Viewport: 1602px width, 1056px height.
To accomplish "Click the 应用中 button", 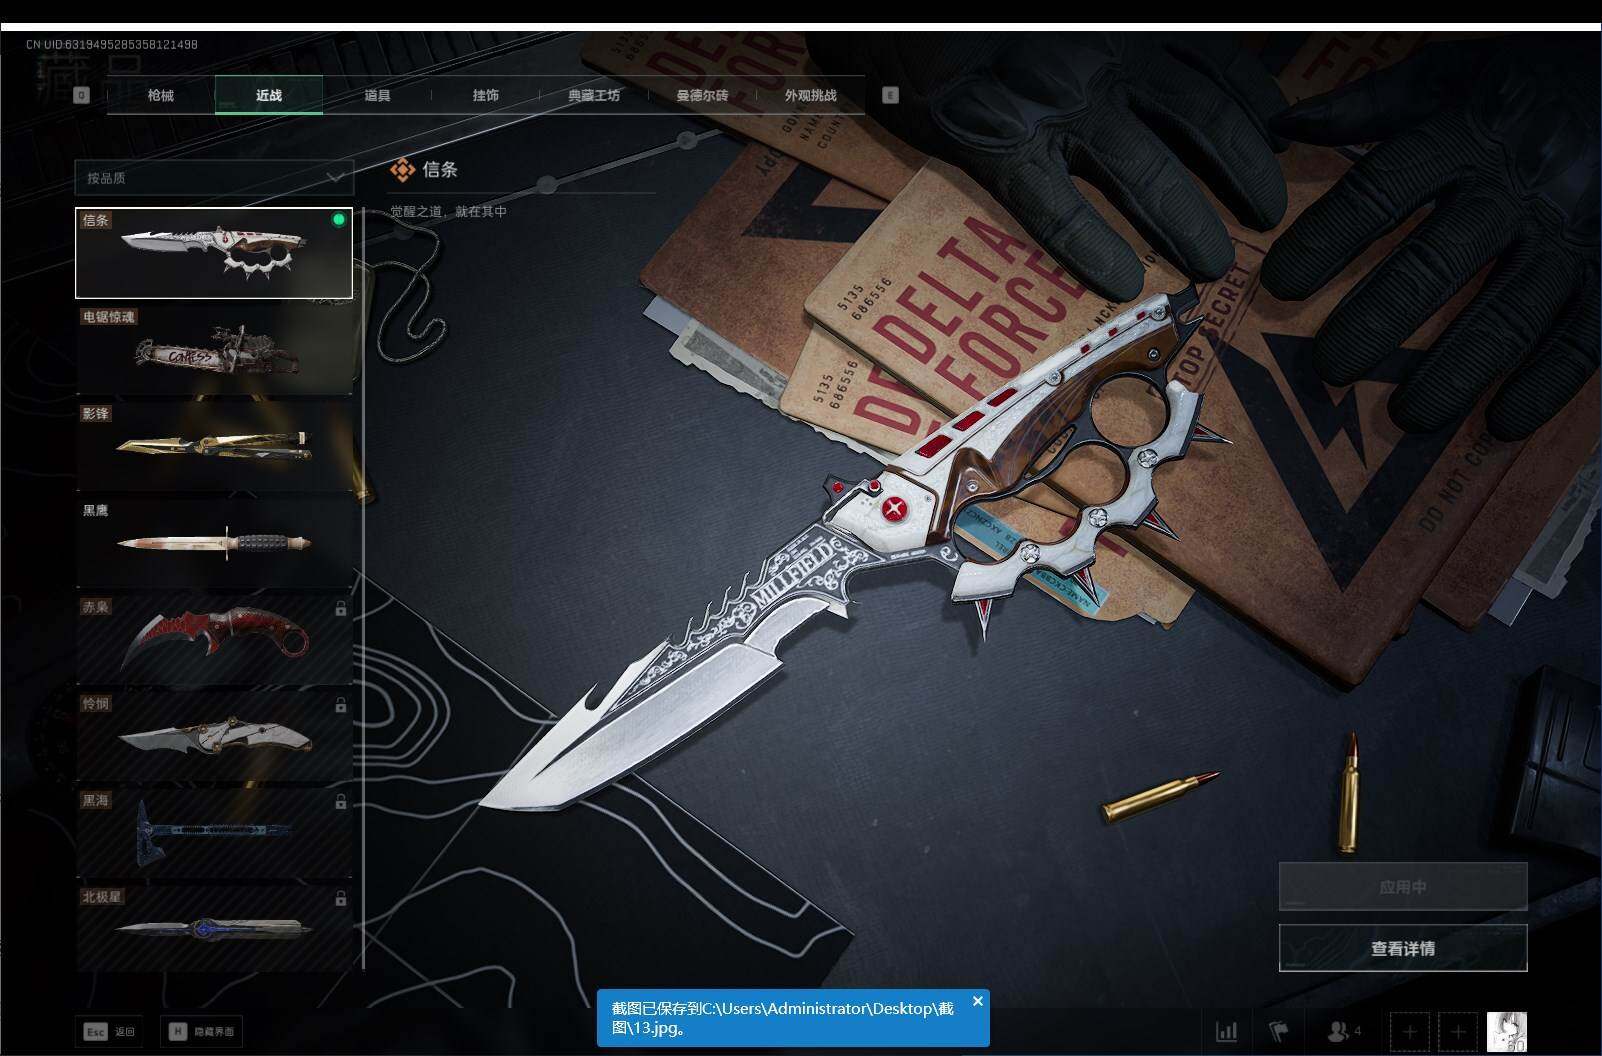I will pos(1403,887).
